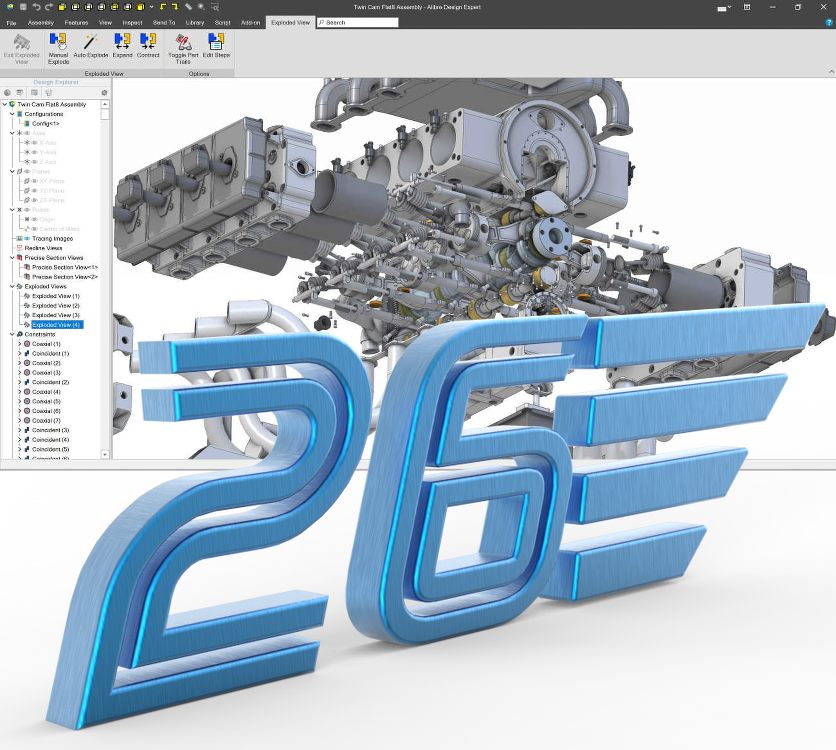Click the Design Explorer settings gear icon
The height and width of the screenshot is (750, 836).
coord(104,92)
